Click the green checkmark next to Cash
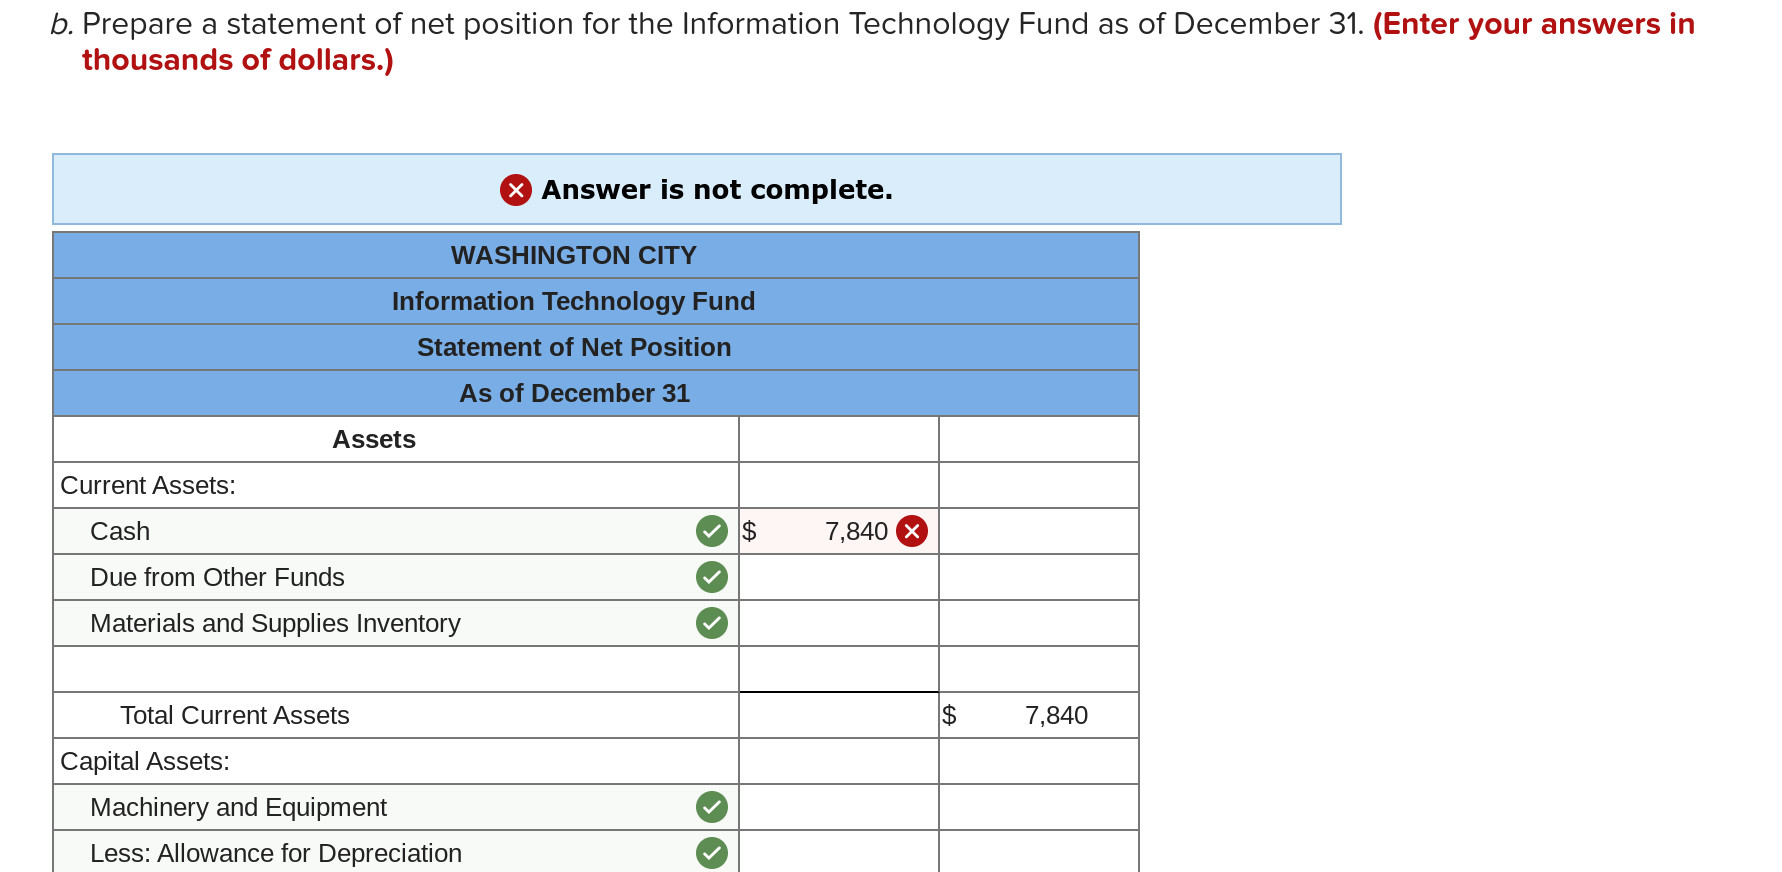This screenshot has height=872, width=1782. pyautogui.click(x=711, y=531)
